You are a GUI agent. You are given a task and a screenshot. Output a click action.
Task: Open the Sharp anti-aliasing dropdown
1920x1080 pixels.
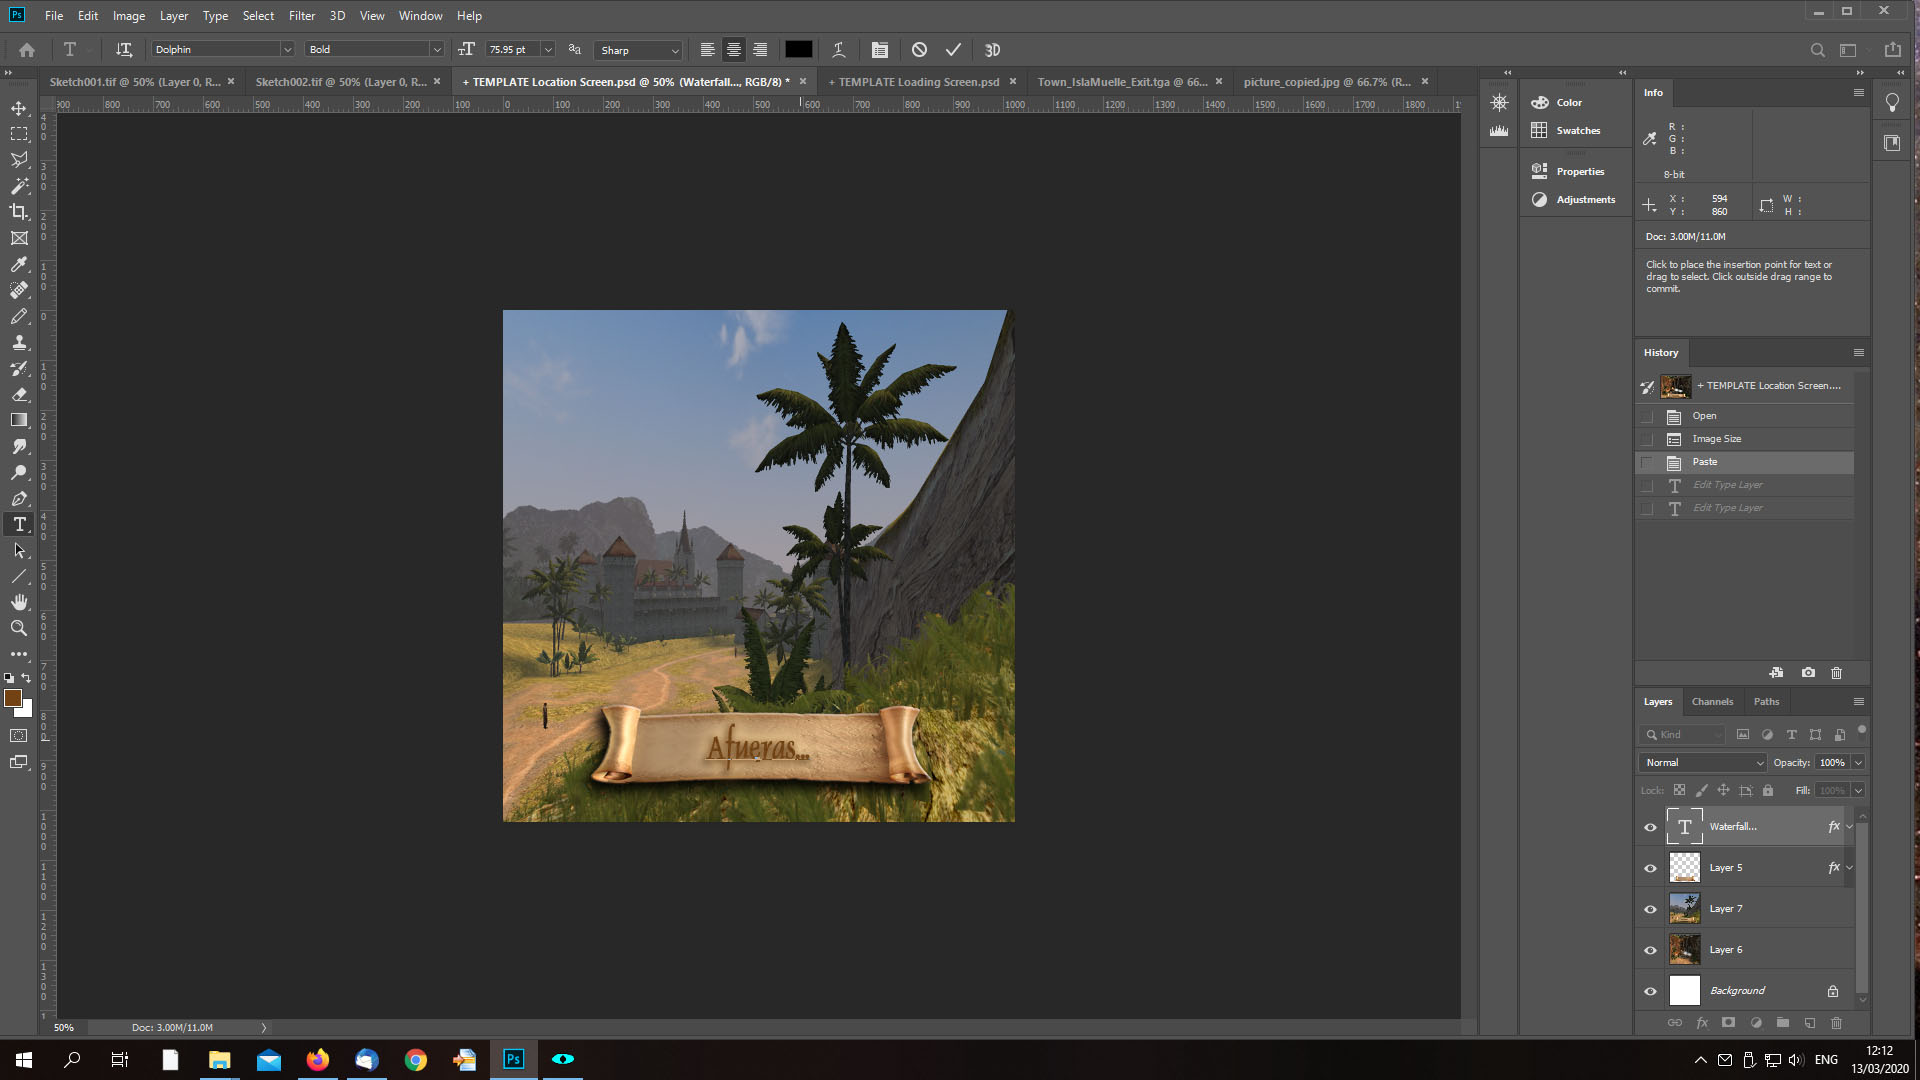(x=640, y=50)
